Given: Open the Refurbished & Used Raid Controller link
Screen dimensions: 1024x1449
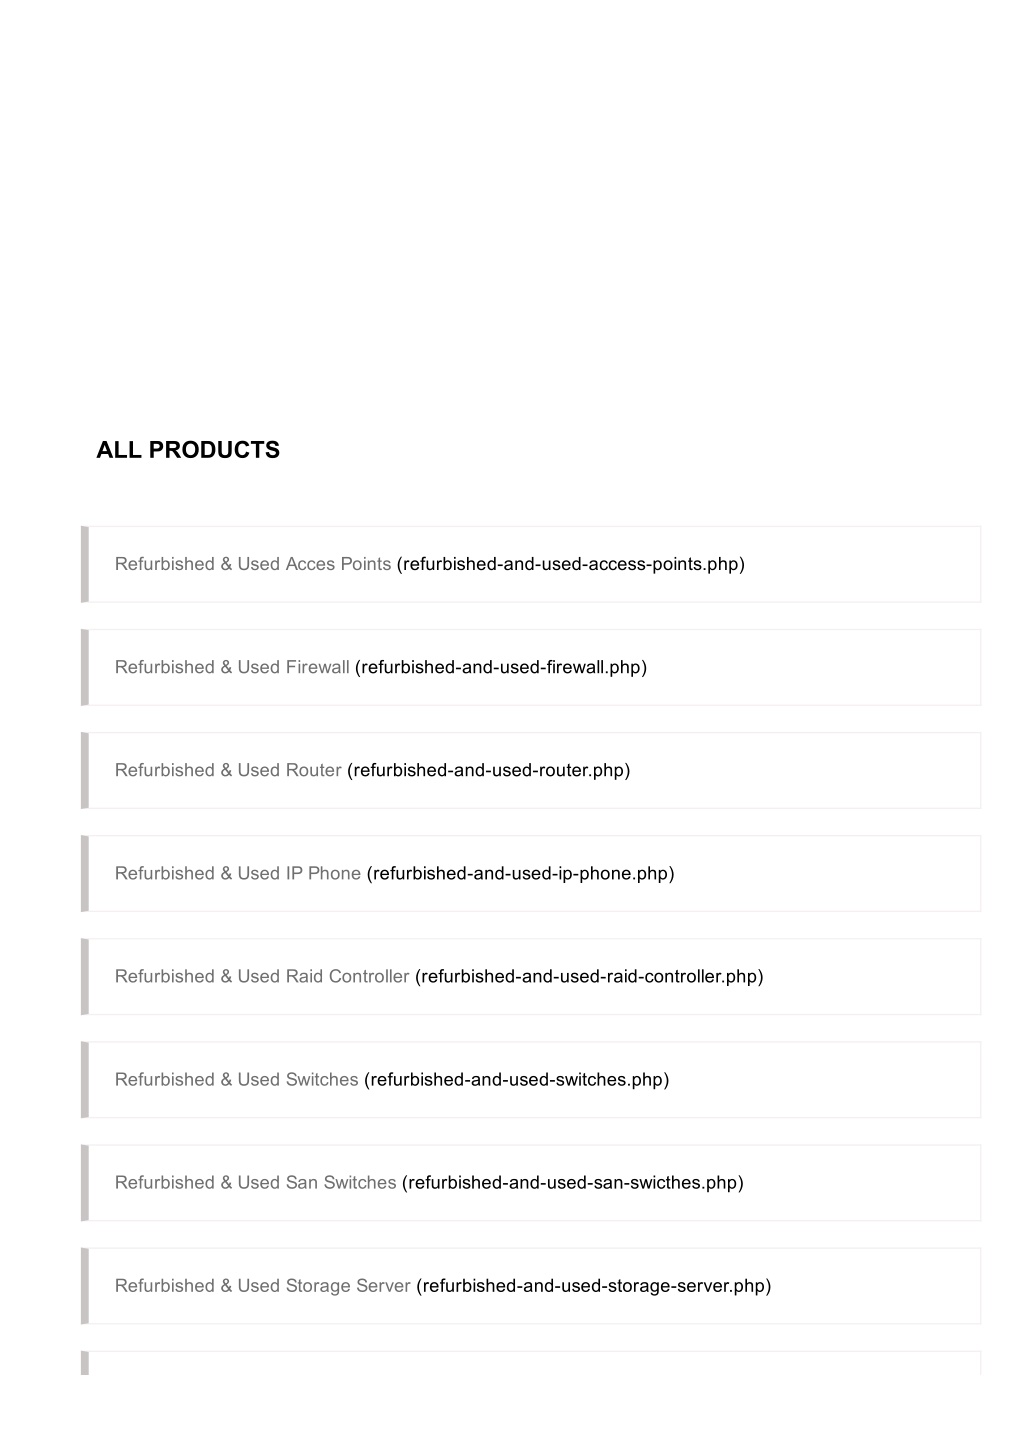Looking at the screenshot, I should click(262, 976).
